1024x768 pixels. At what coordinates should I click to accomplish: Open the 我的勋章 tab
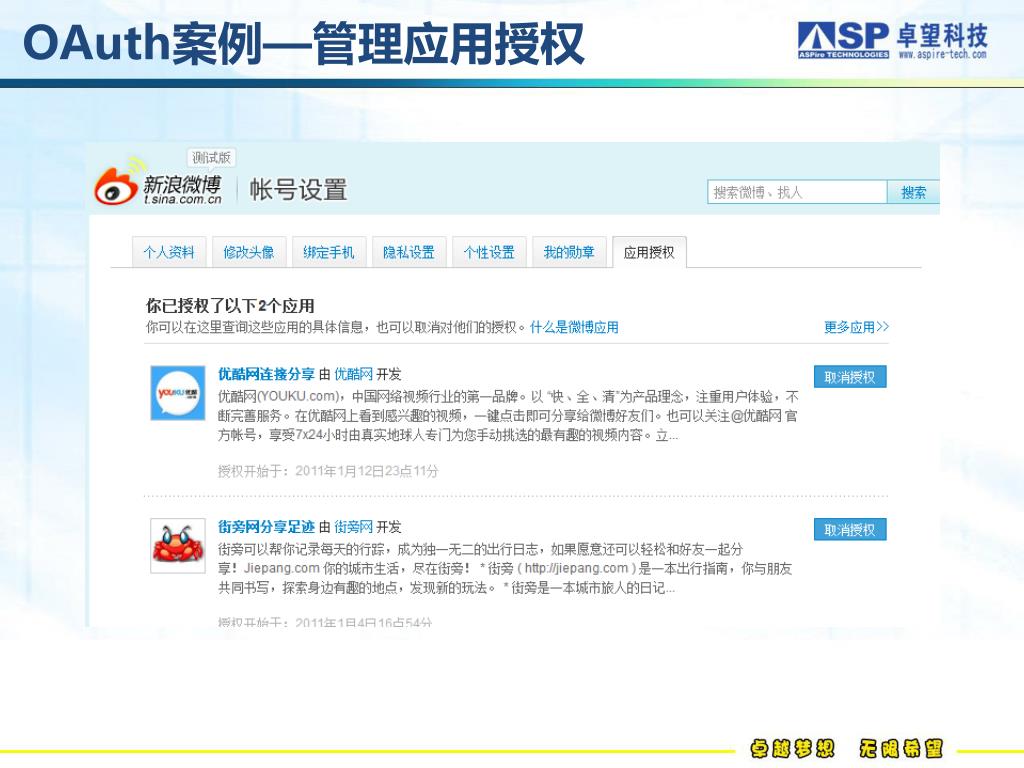pos(569,252)
